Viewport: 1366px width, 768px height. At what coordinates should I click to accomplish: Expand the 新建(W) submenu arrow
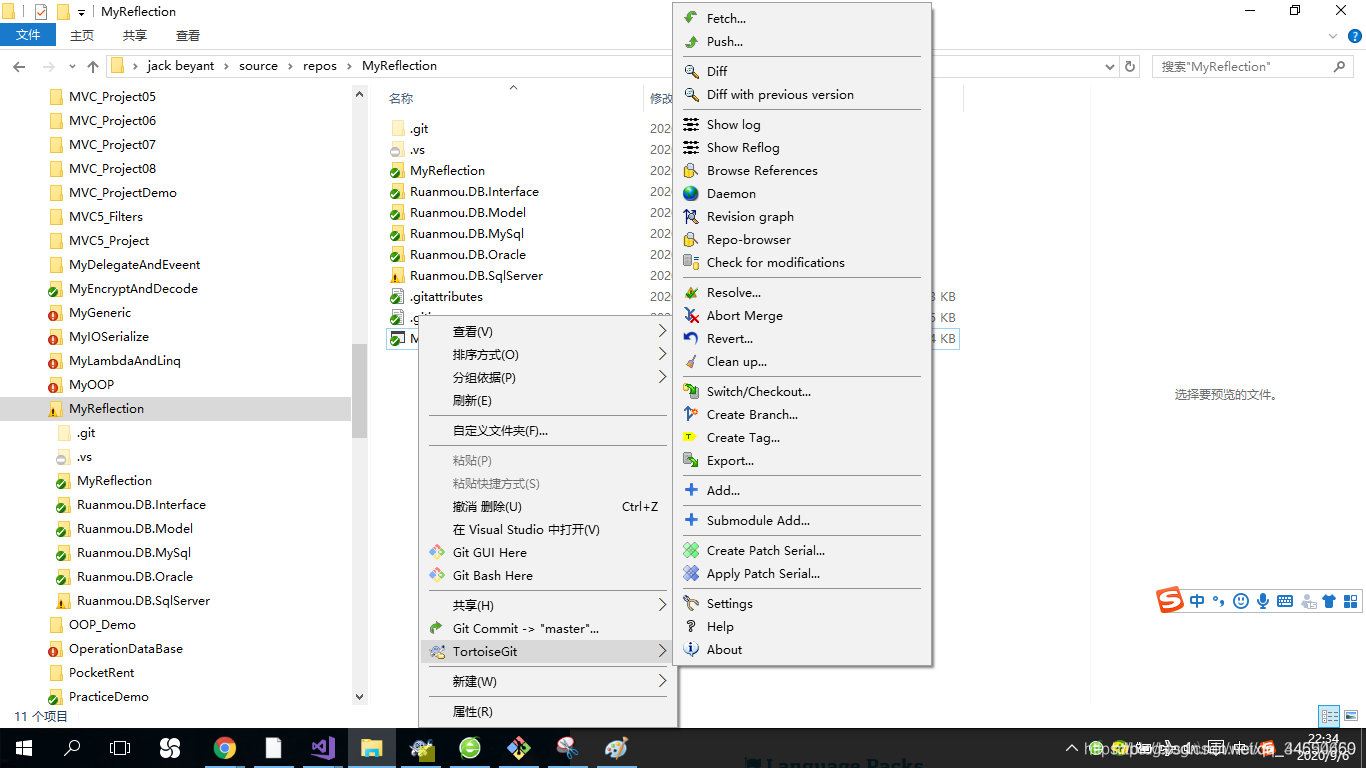point(662,681)
